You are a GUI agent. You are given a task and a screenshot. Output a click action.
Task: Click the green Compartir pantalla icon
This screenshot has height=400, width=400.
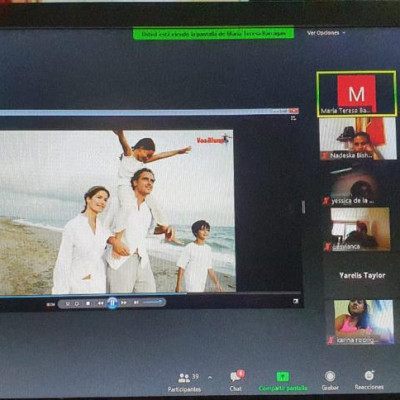click(283, 377)
